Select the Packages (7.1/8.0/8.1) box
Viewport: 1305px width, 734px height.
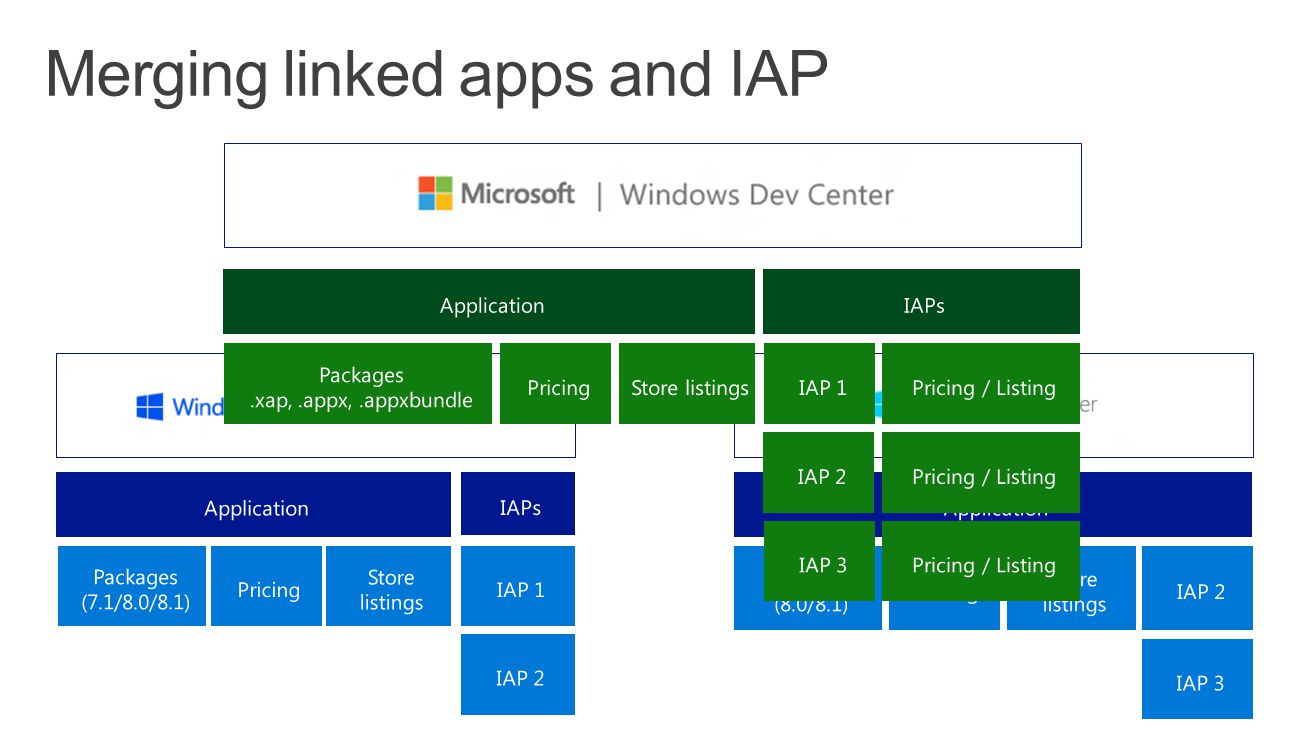132,586
